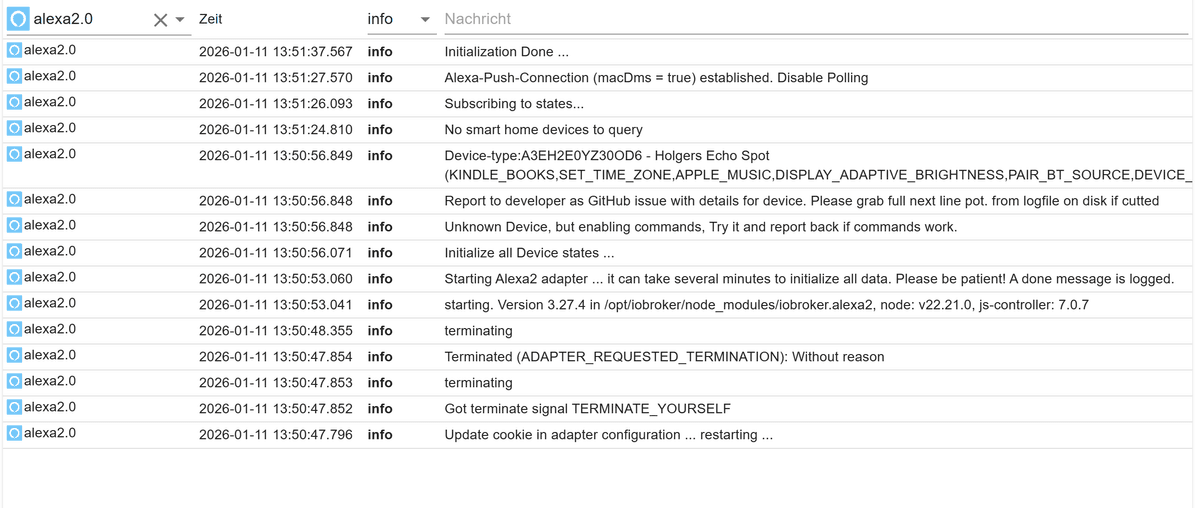The image size is (1200, 508).
Task: Click the alexa2.0 icon on Device-type Echo Spot row
Action: coord(14,154)
